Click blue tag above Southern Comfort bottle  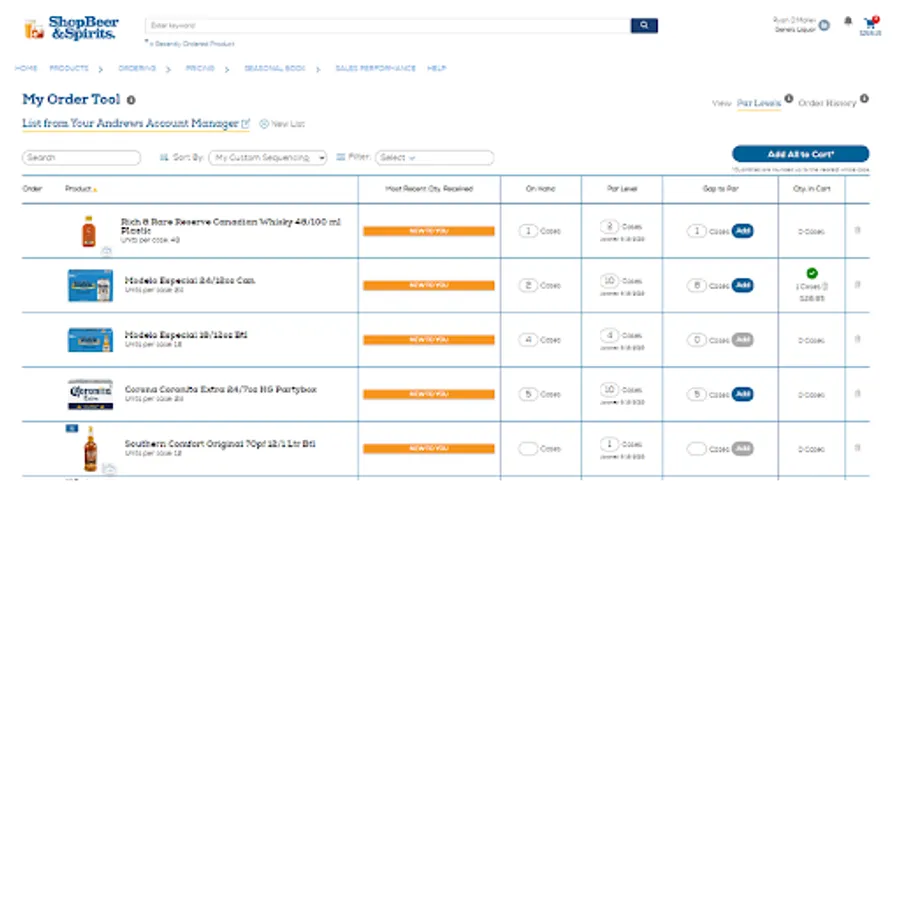(72, 428)
